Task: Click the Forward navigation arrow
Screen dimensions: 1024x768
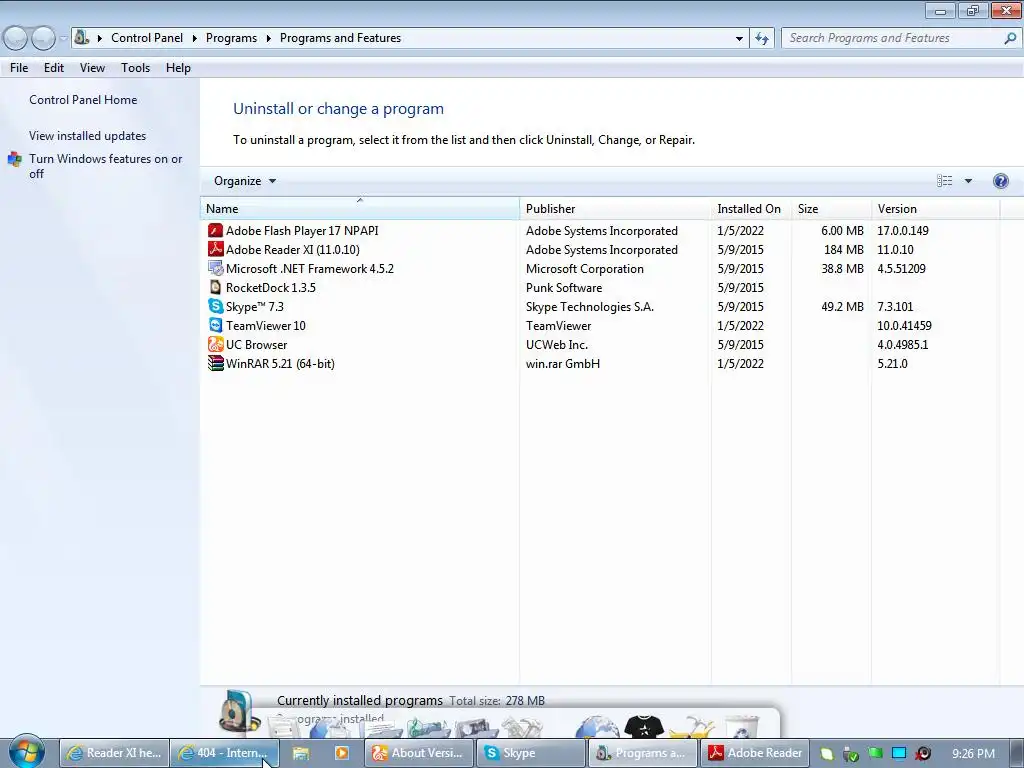Action: [43, 39]
